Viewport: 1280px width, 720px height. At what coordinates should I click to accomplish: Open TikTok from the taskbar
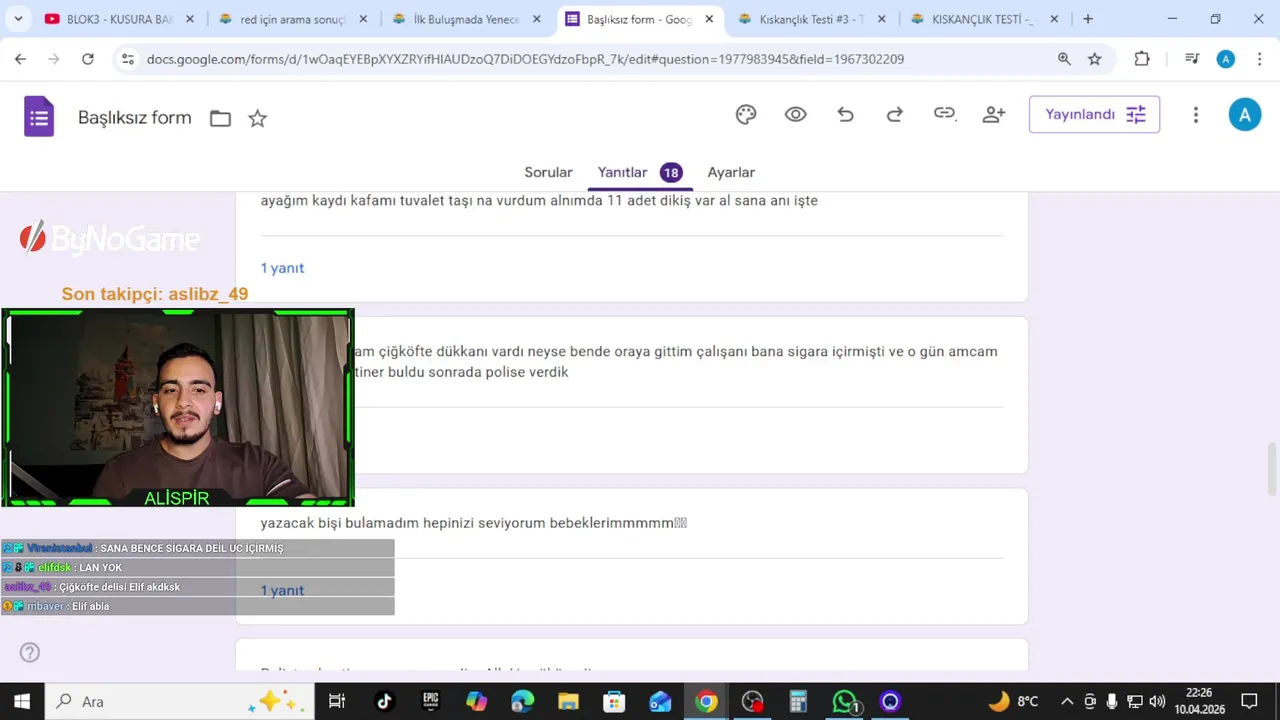(384, 701)
